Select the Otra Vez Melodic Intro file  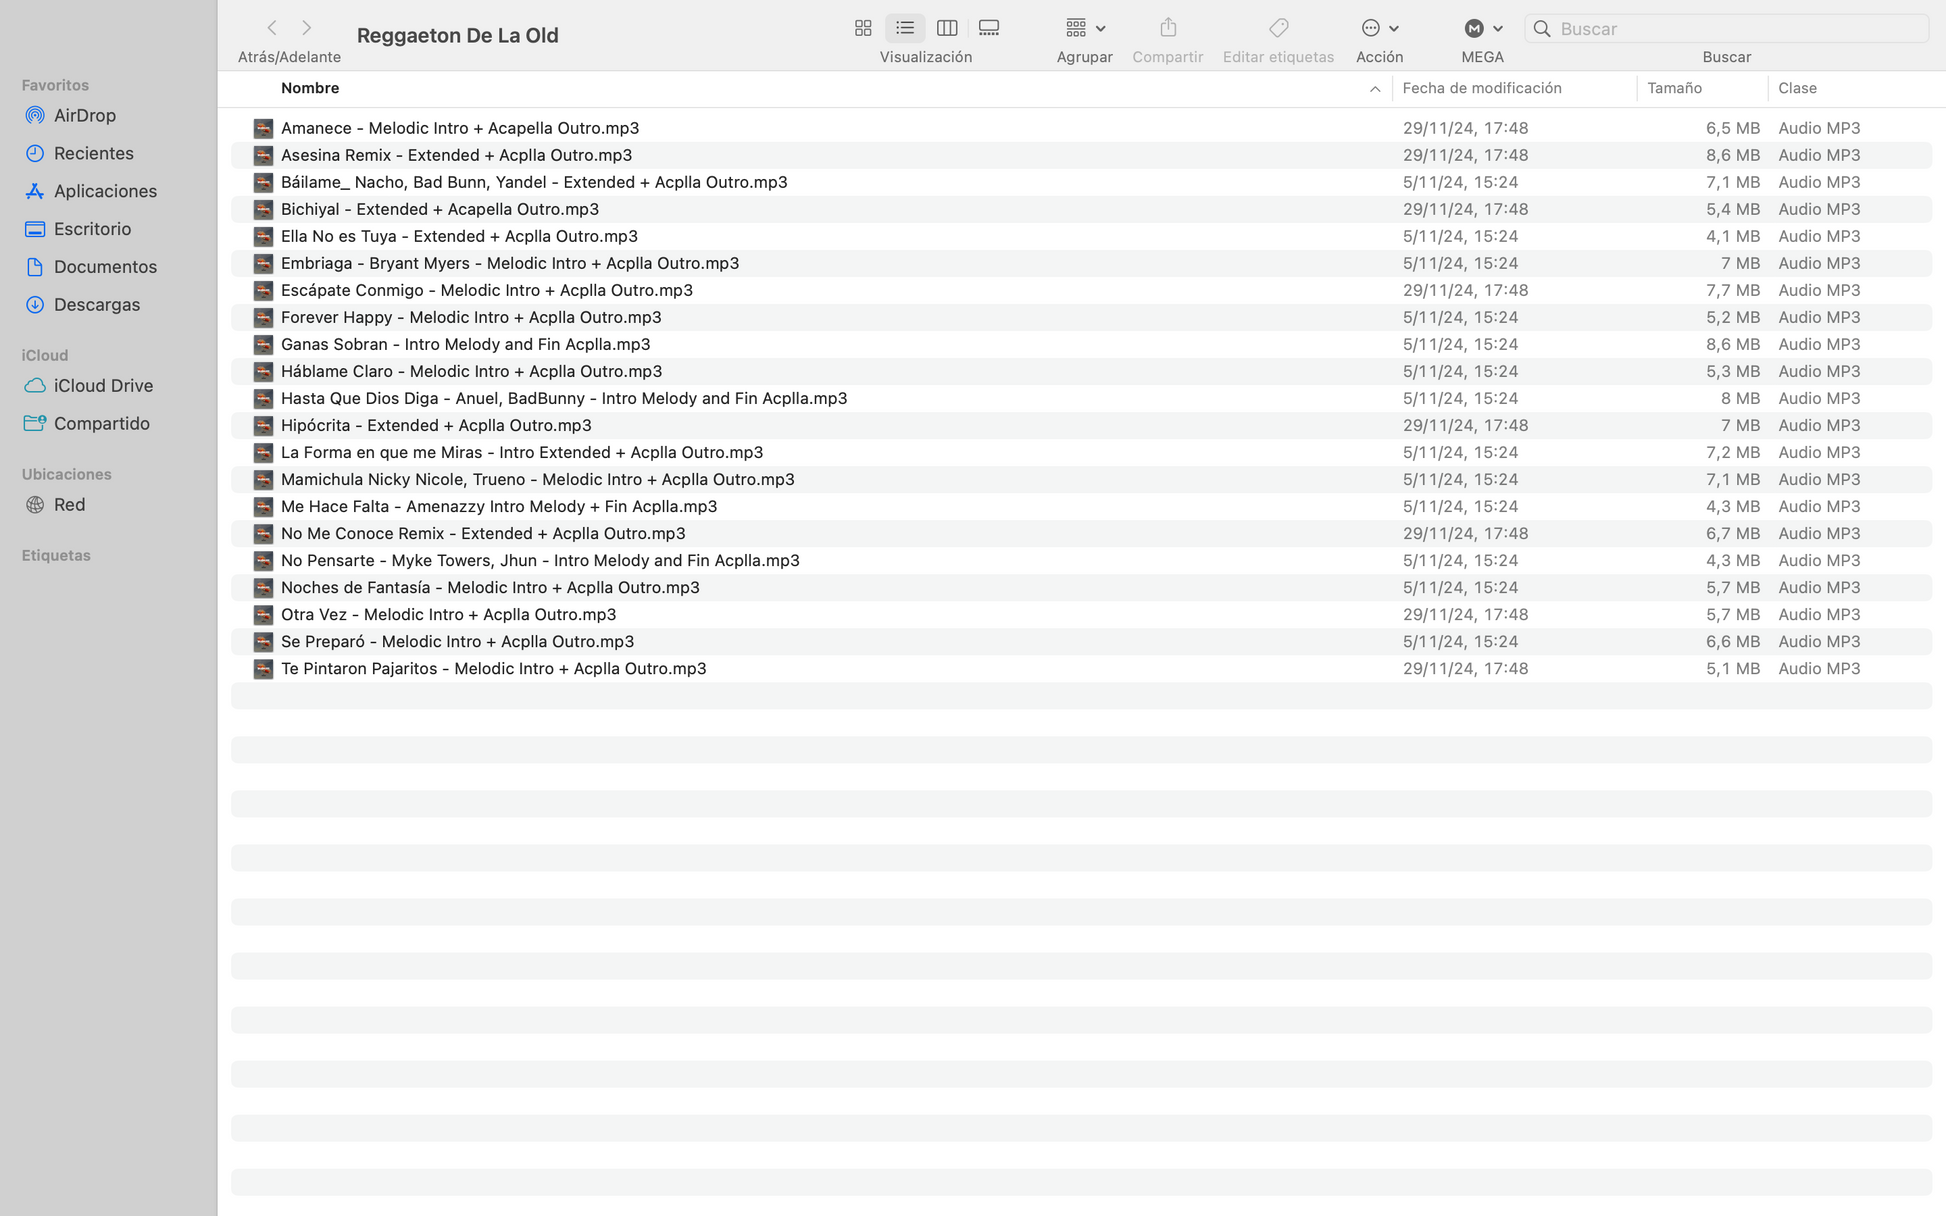(448, 614)
